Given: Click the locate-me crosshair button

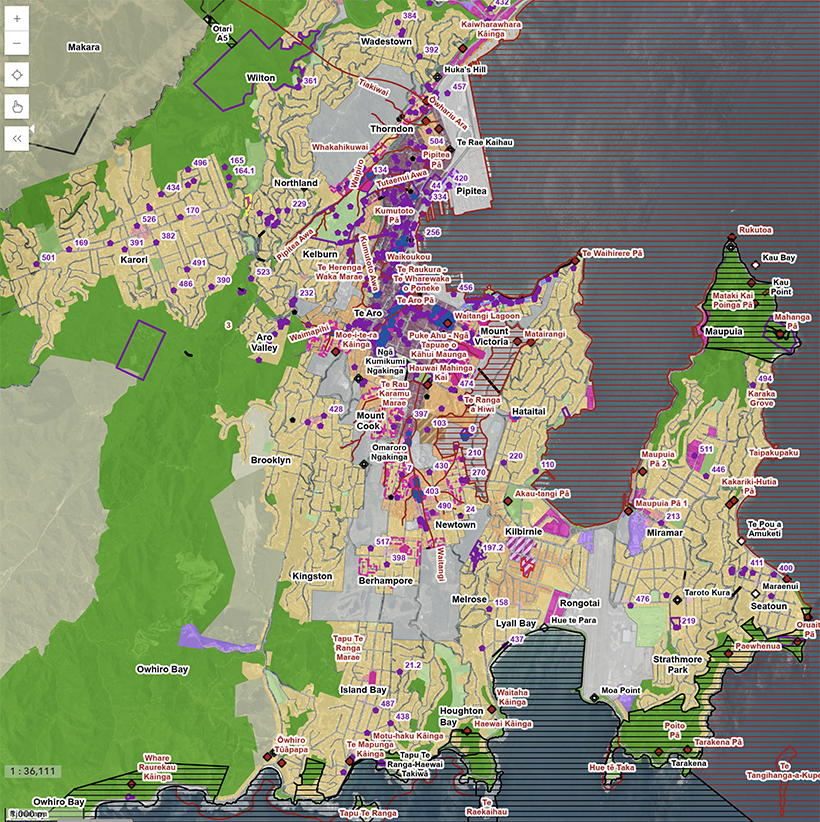Looking at the screenshot, I should click(x=16, y=75).
